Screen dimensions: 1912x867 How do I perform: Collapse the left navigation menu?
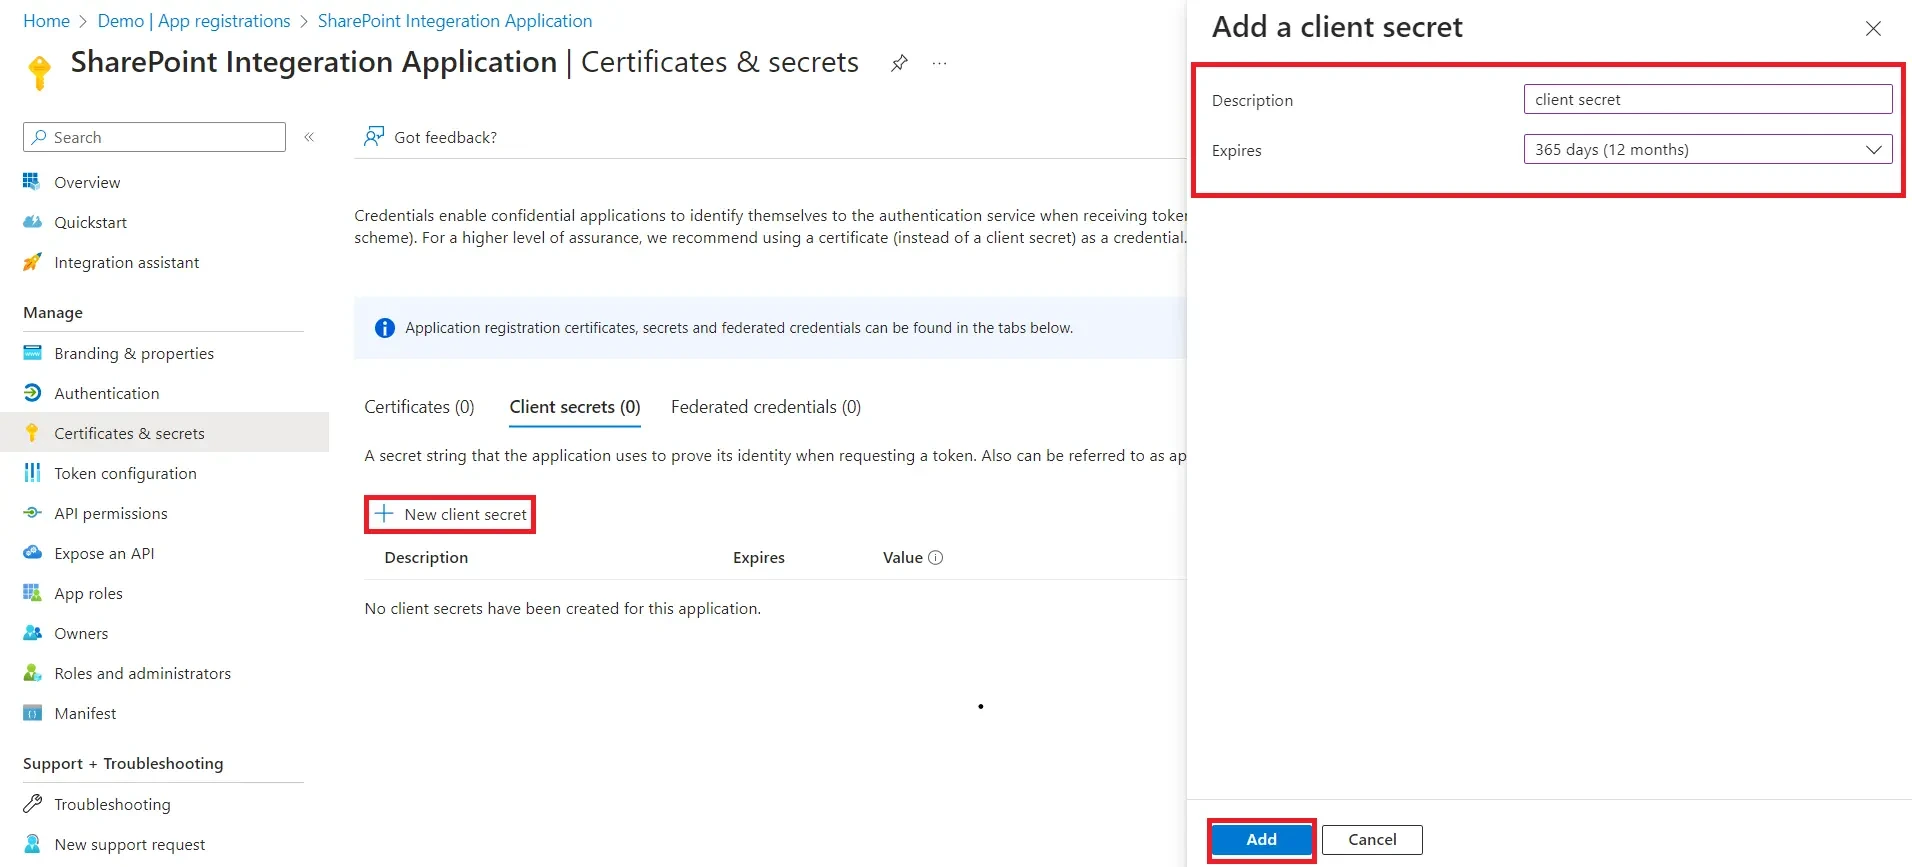point(309,137)
